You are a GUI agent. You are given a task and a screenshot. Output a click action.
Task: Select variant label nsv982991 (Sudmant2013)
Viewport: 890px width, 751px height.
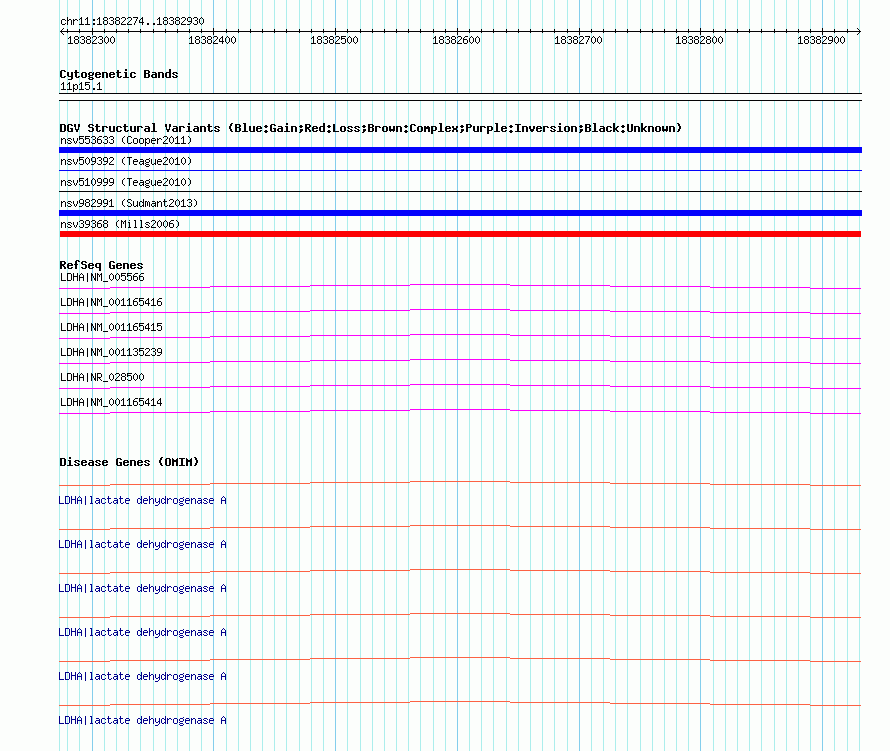129,203
